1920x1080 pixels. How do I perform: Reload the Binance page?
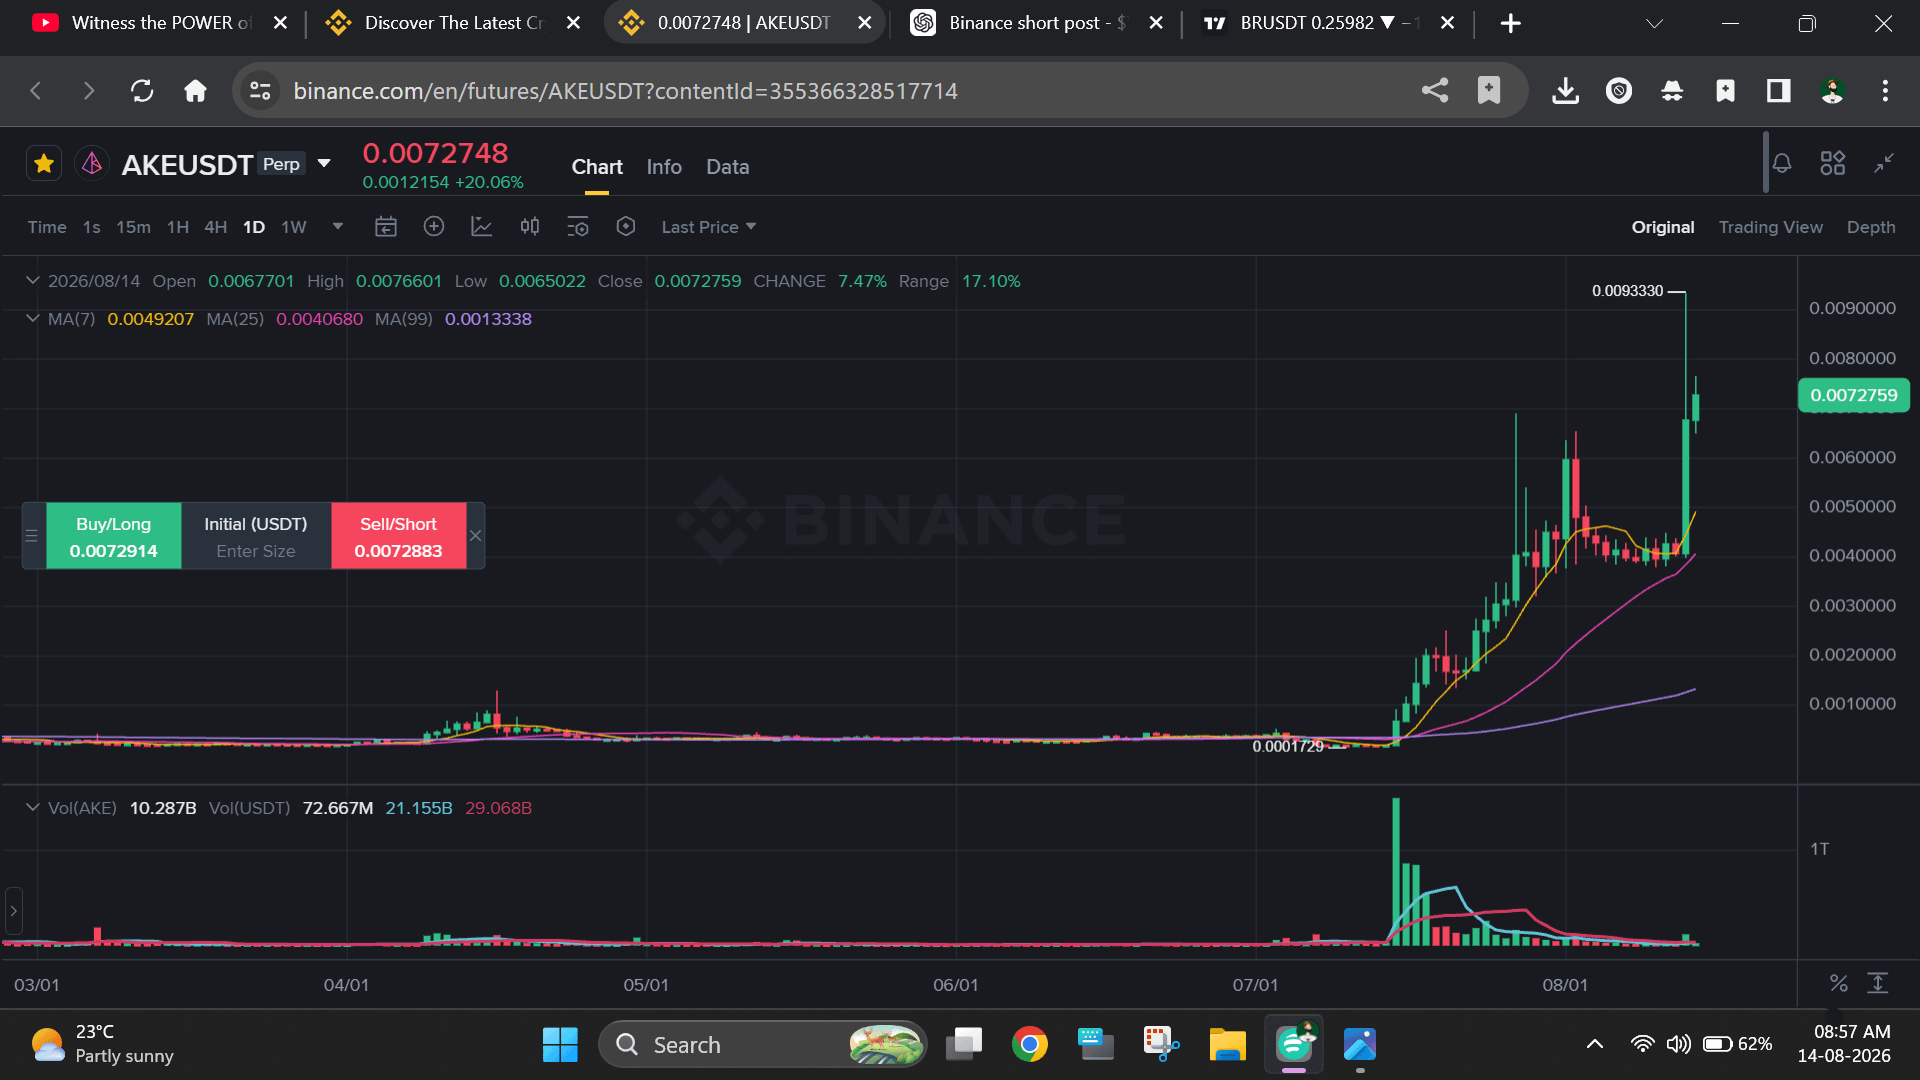[142, 91]
